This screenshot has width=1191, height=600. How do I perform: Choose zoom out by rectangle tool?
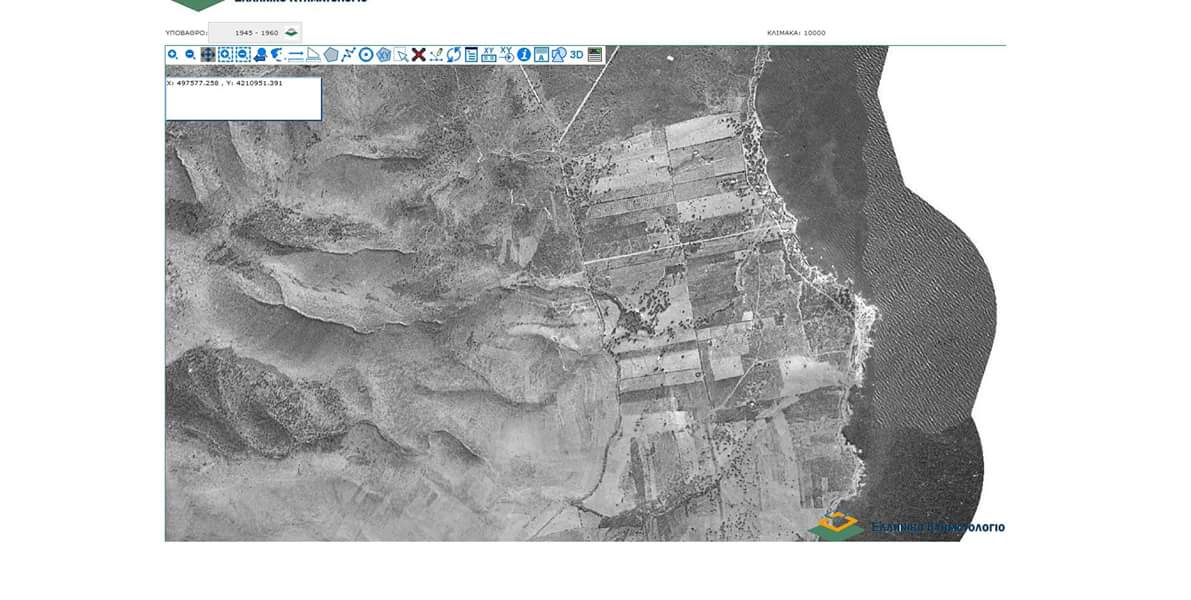243,55
